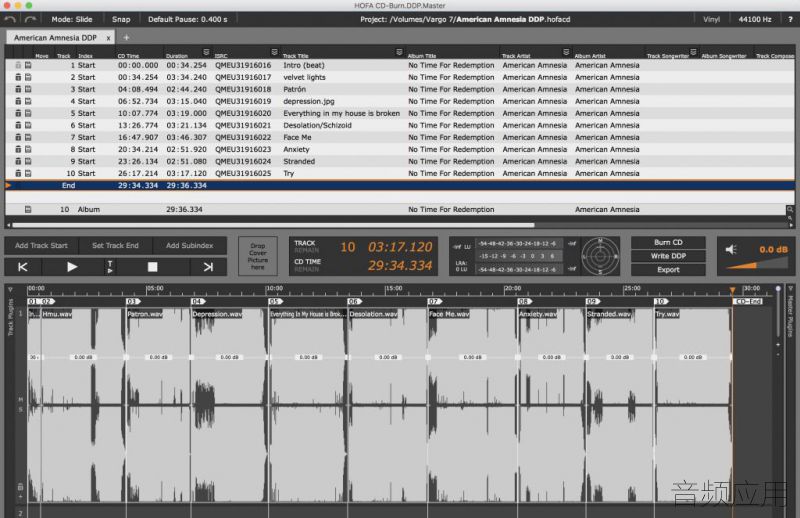Toggle lock on audio track 1
The width and height of the screenshot is (800, 518).
tap(20, 486)
